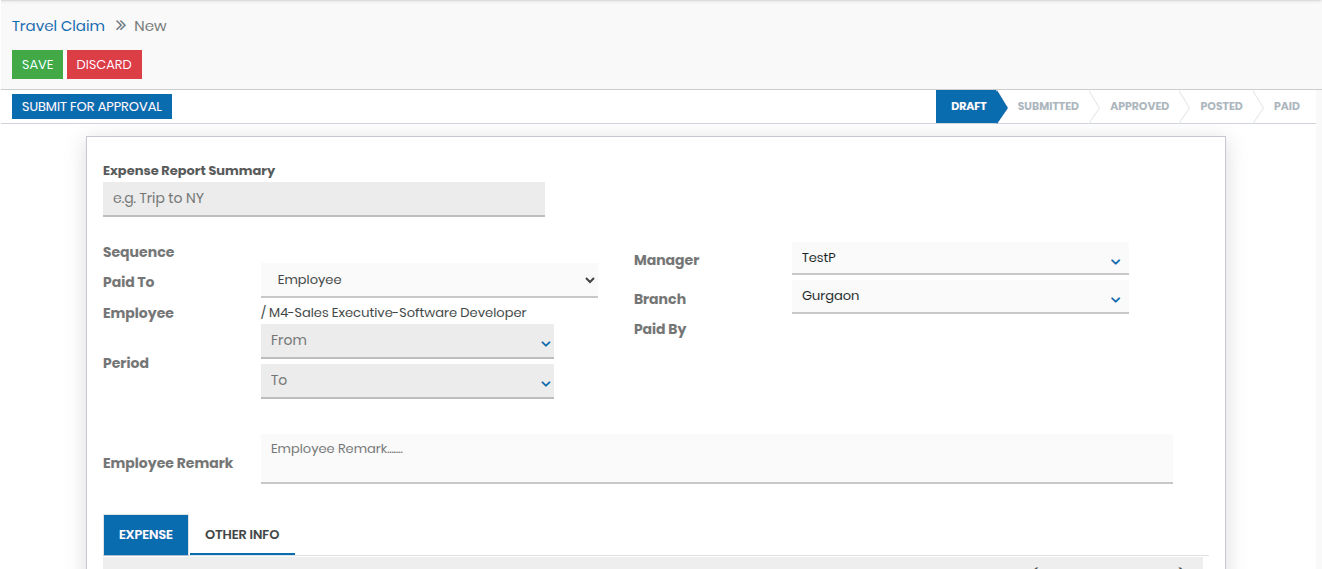
Task: Open the Paid To dropdown
Action: pyautogui.click(x=429, y=280)
